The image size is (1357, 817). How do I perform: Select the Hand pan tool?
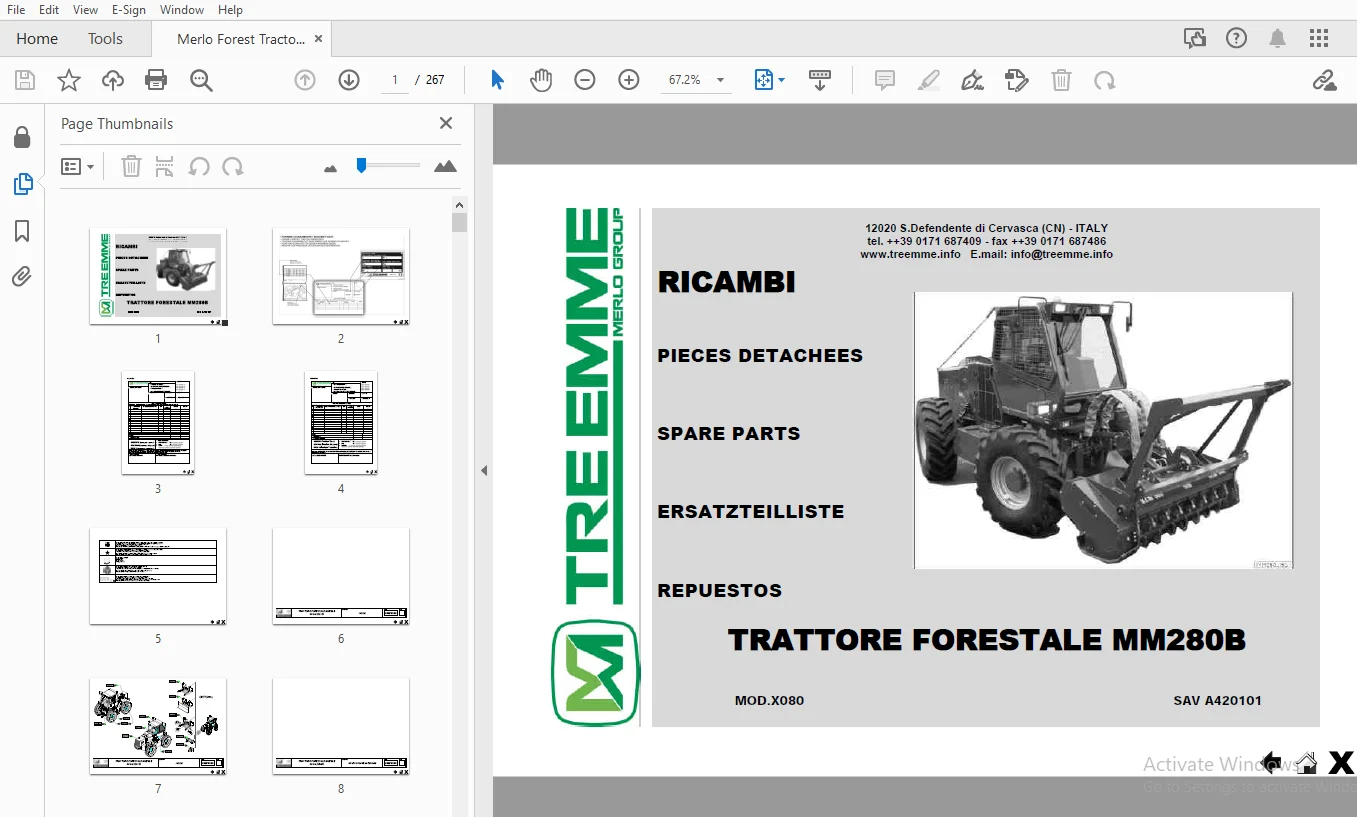coord(541,80)
